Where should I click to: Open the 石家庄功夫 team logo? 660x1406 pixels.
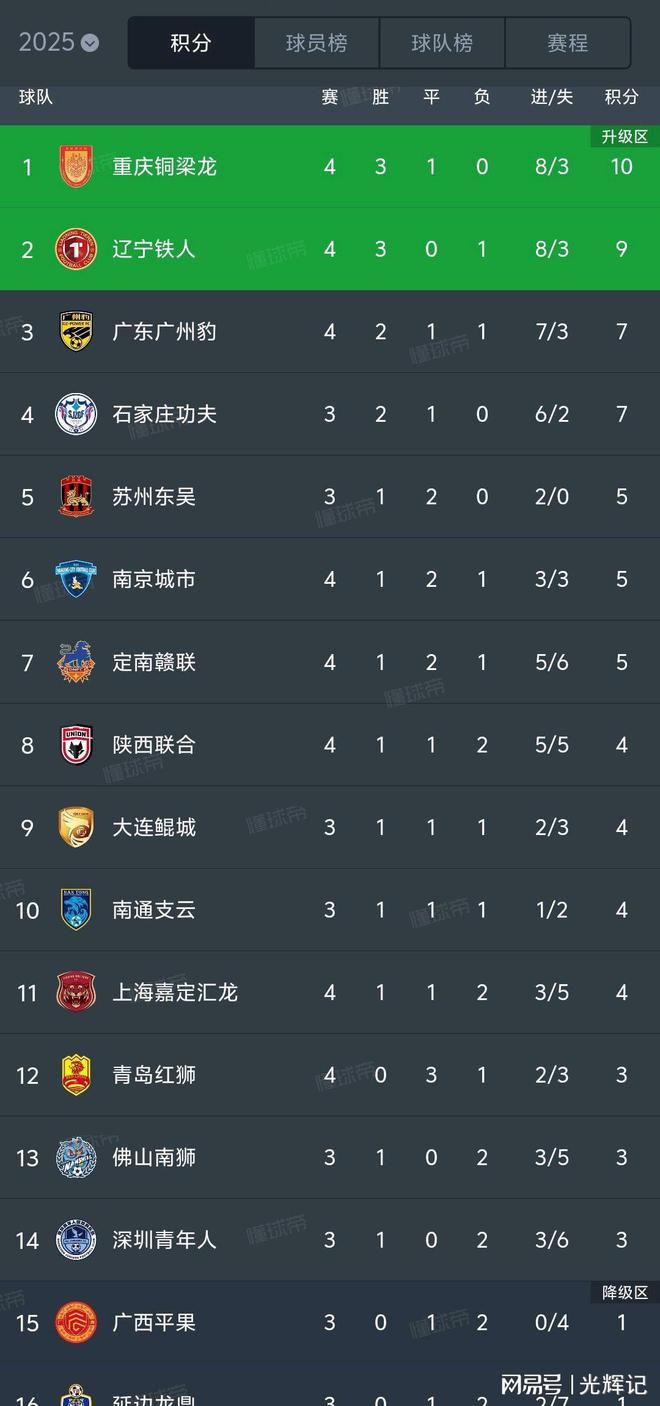76,414
